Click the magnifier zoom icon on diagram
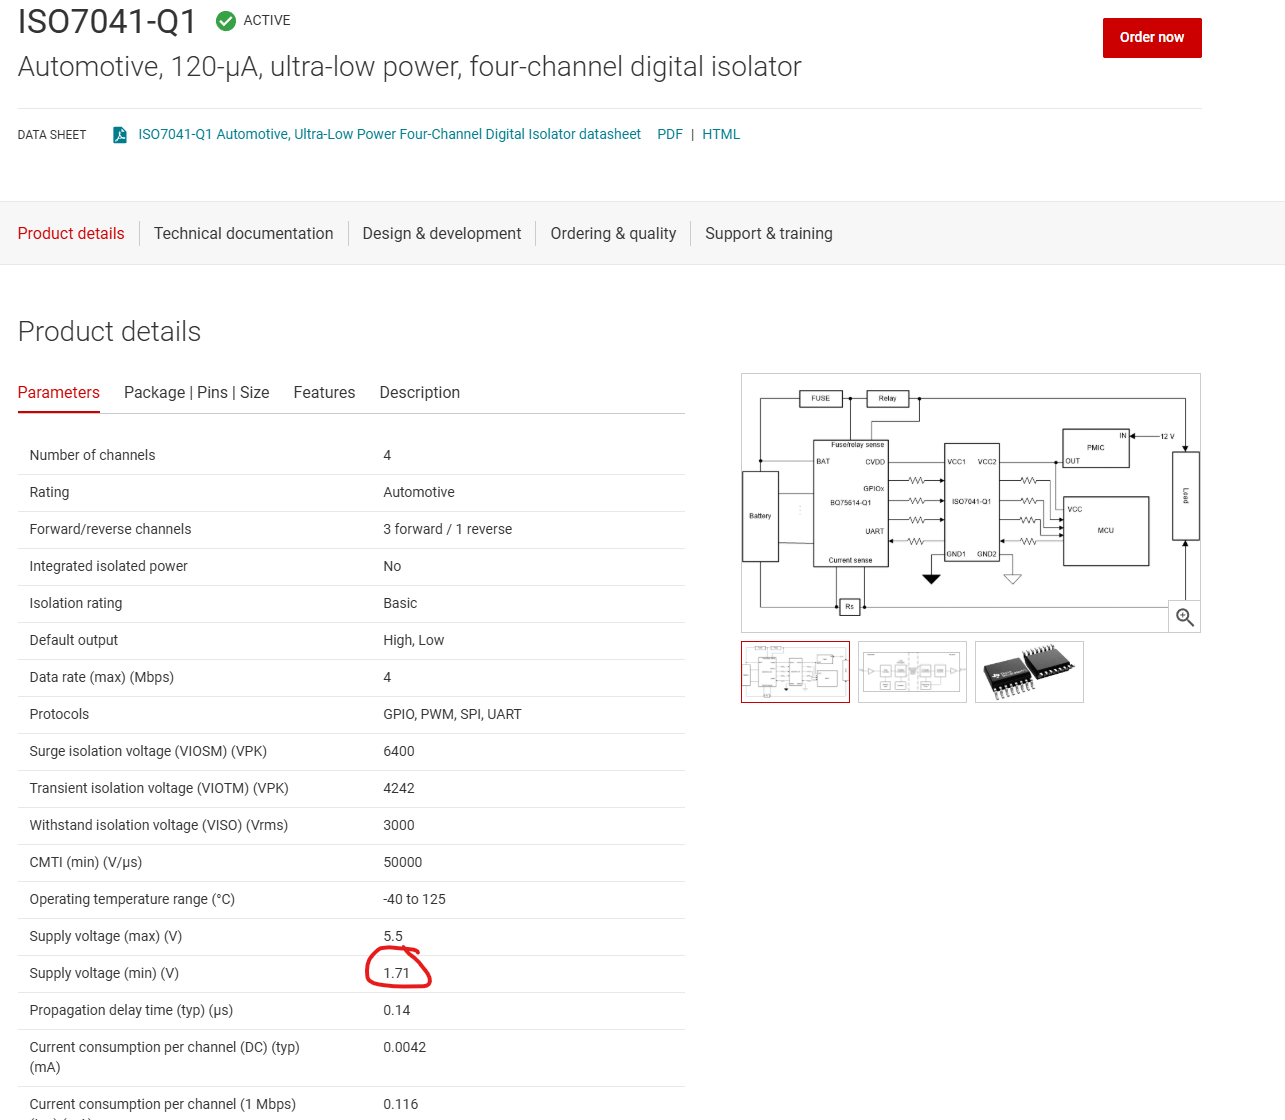 [x=1185, y=617]
